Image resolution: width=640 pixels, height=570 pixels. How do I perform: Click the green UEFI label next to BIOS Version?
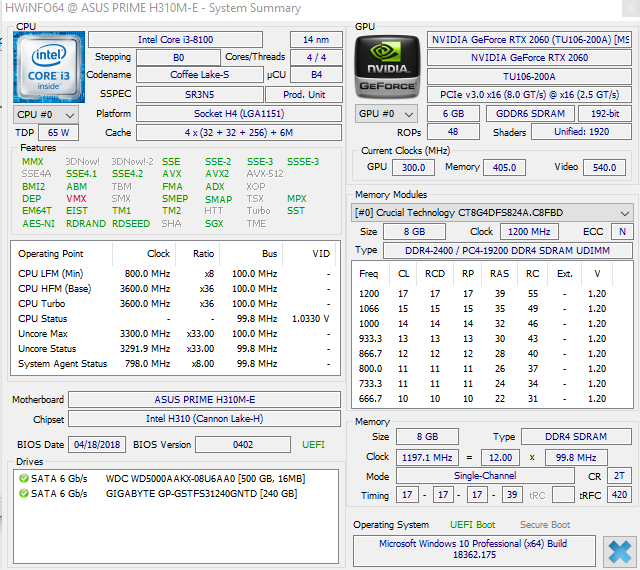pos(313,445)
